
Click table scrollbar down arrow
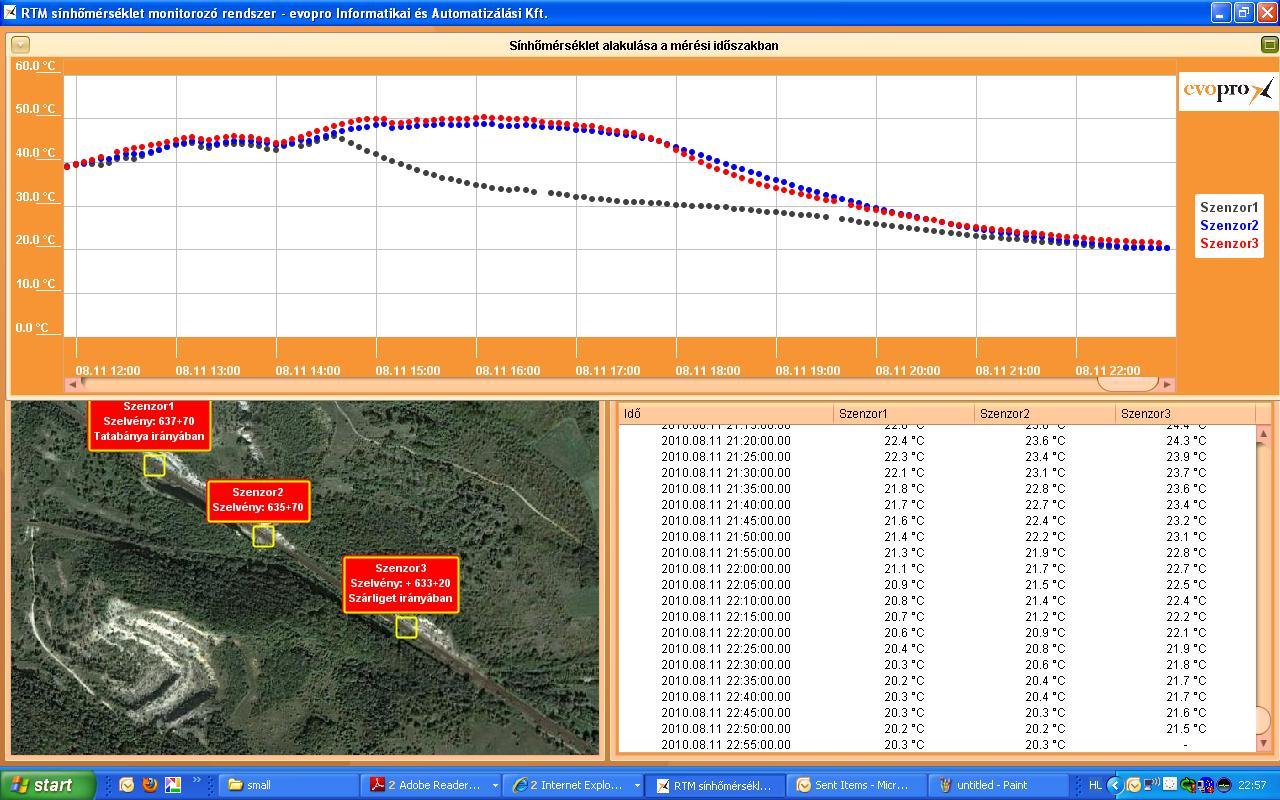pyautogui.click(x=1263, y=743)
